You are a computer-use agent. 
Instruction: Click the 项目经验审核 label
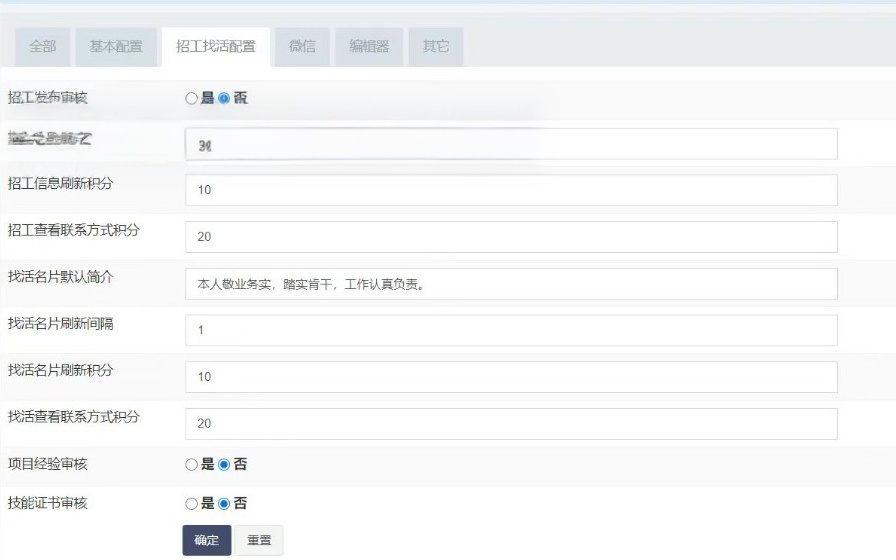click(x=47, y=463)
